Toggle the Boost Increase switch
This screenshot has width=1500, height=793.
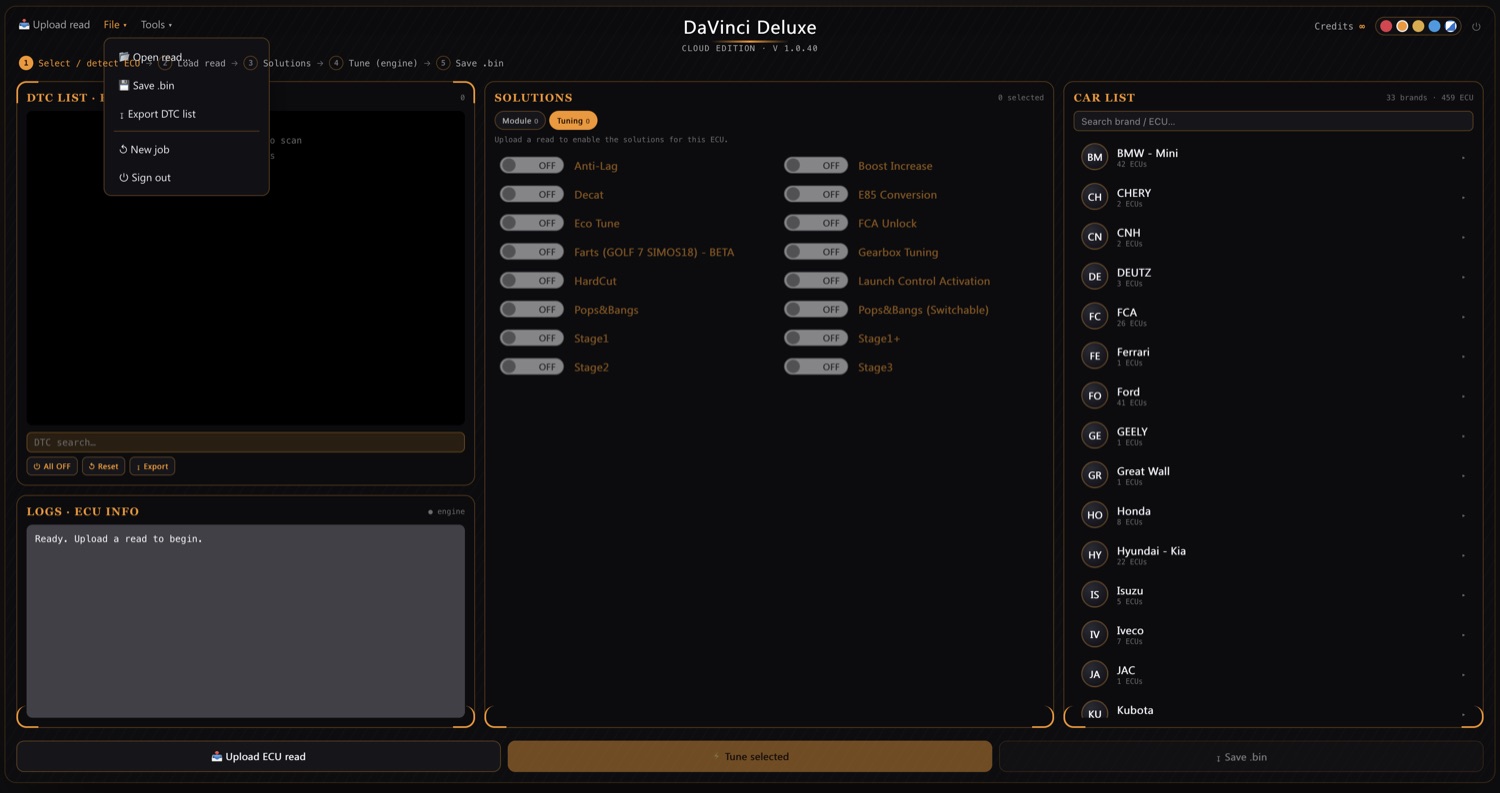816,166
